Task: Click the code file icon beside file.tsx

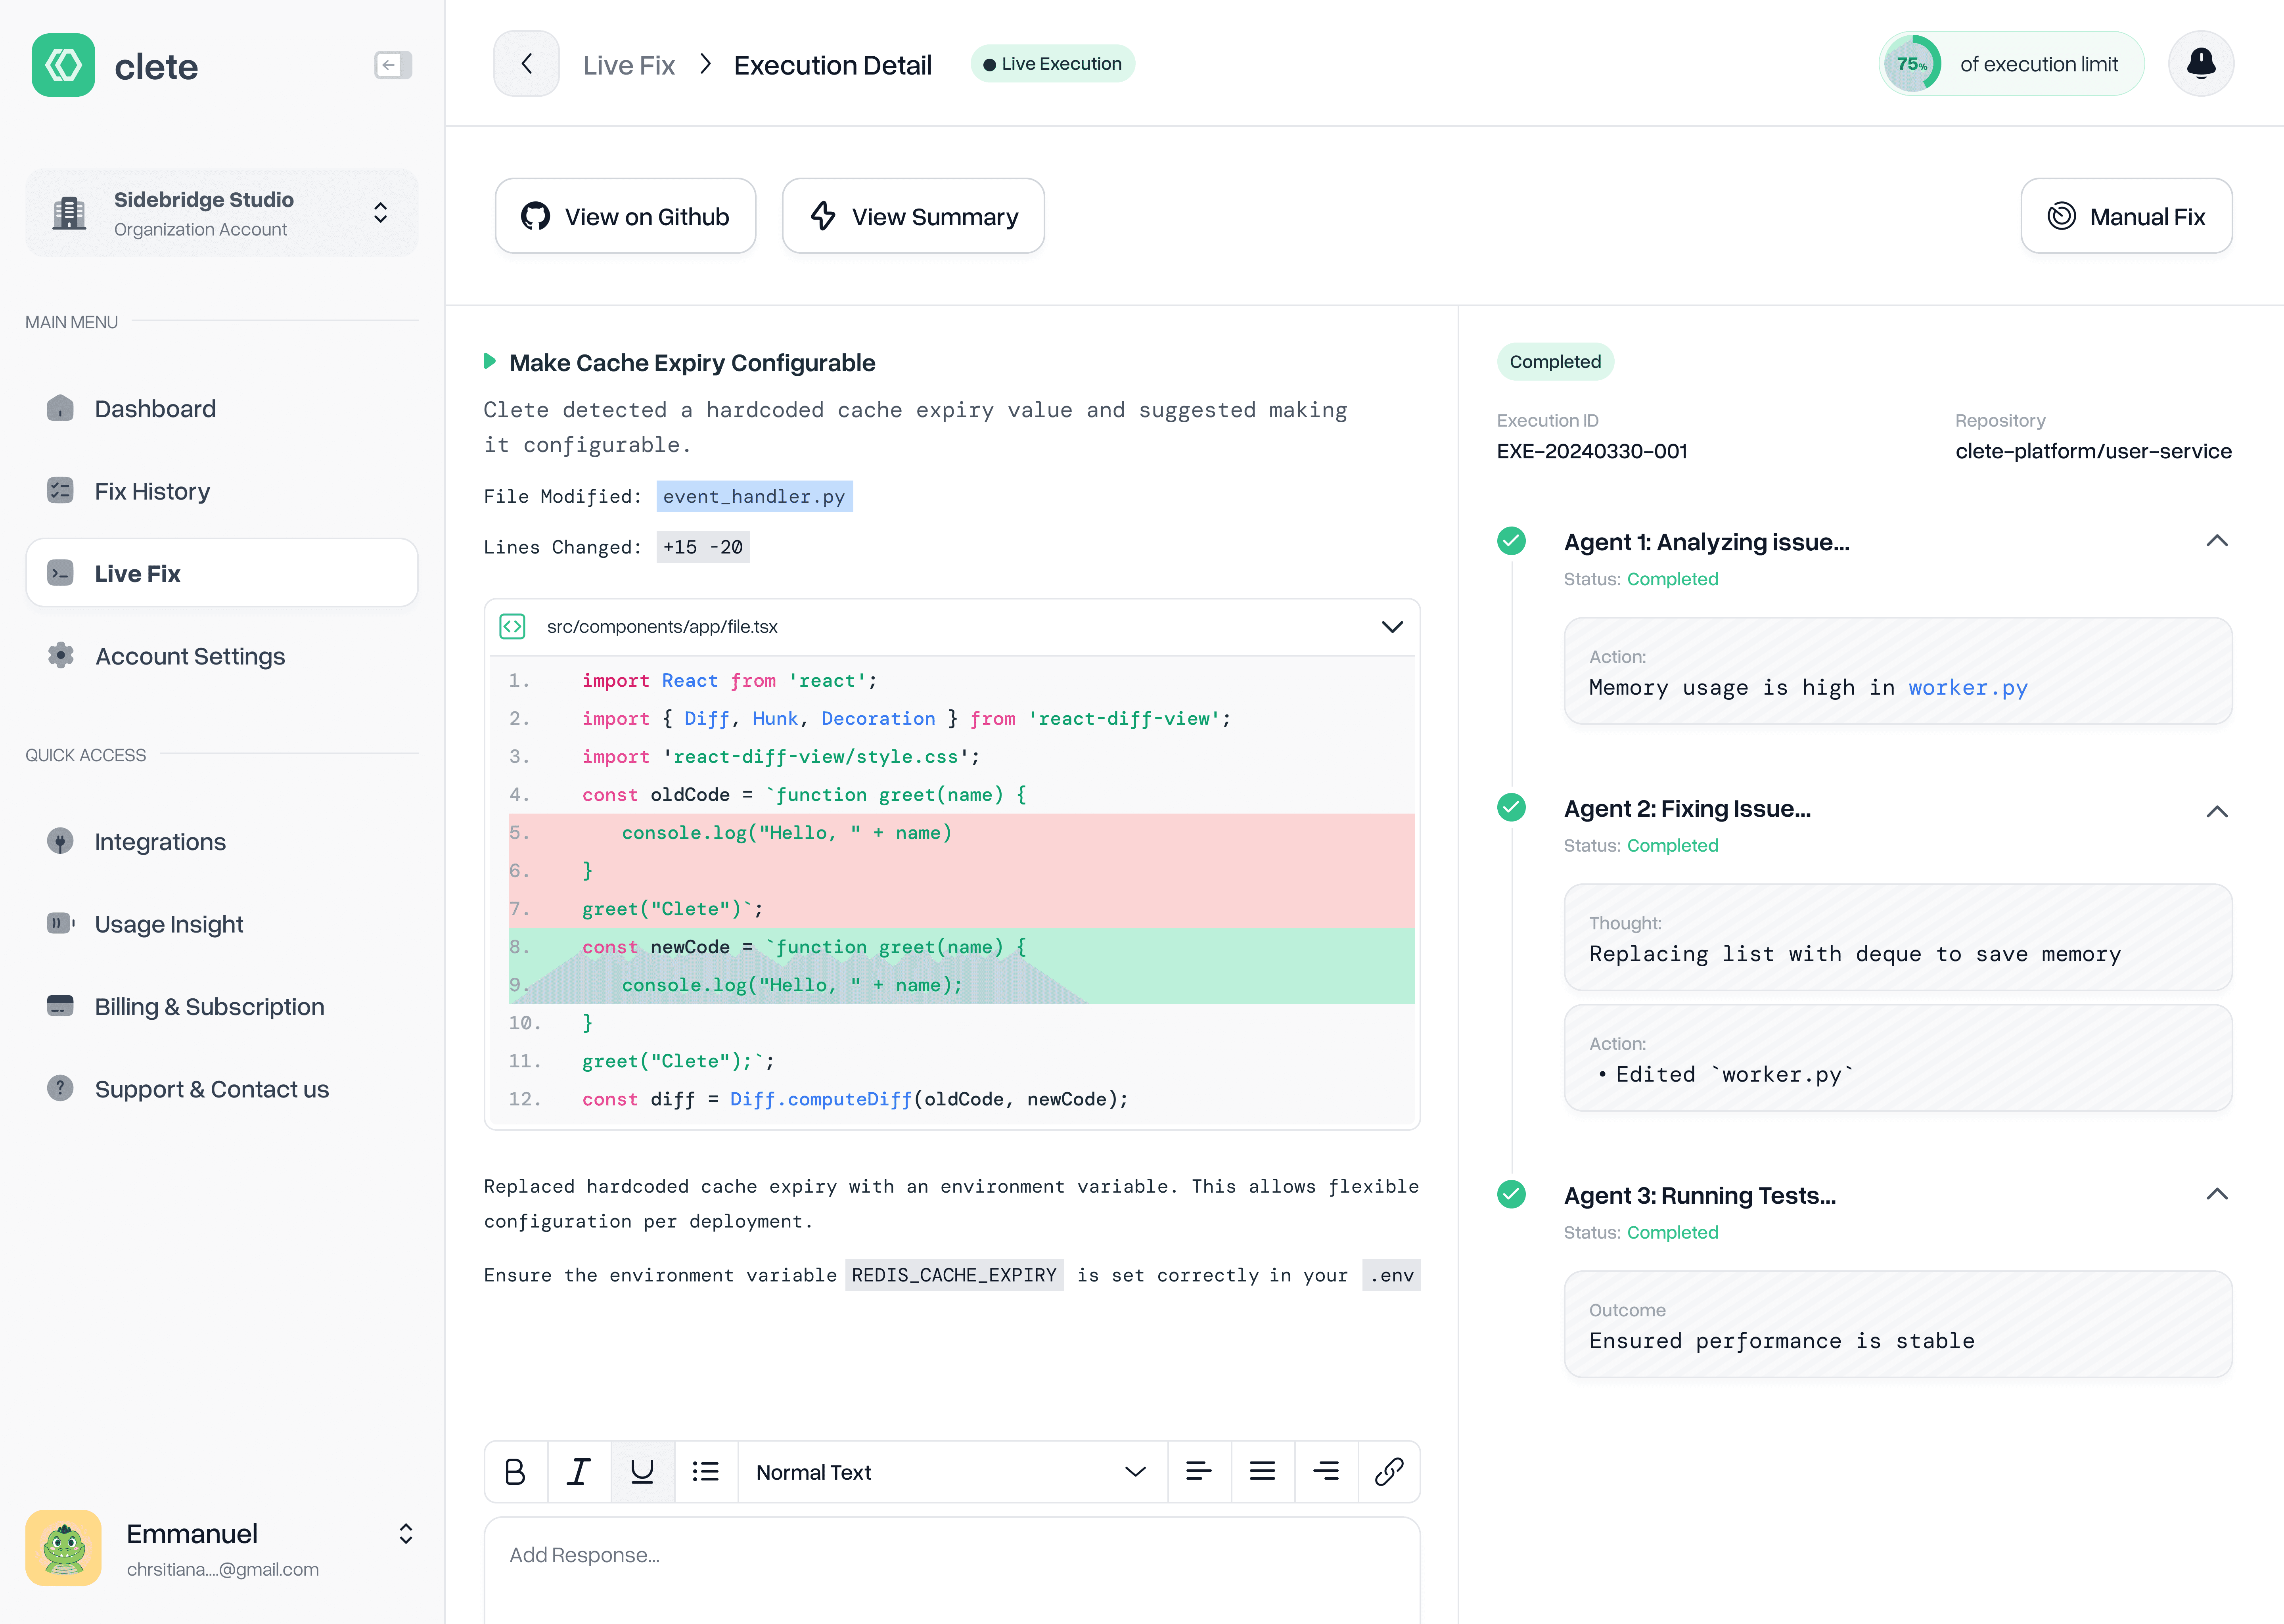Action: coord(512,626)
